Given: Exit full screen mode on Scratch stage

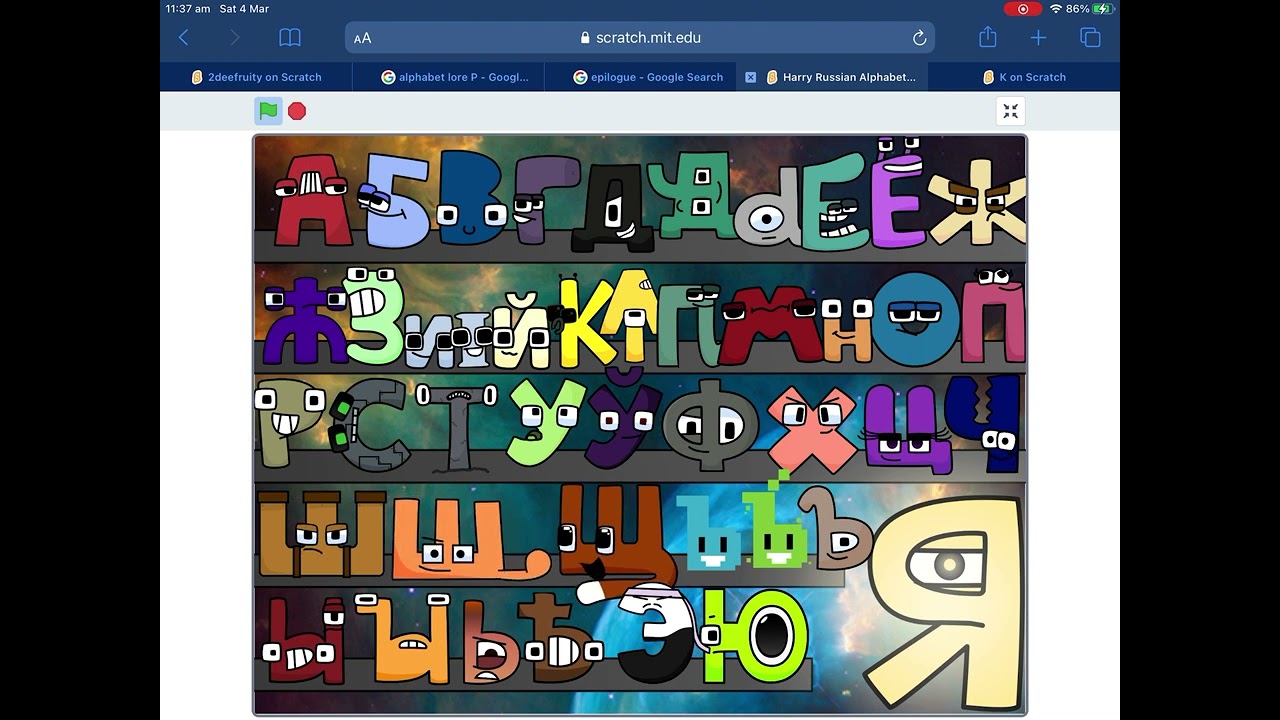Looking at the screenshot, I should [1011, 111].
